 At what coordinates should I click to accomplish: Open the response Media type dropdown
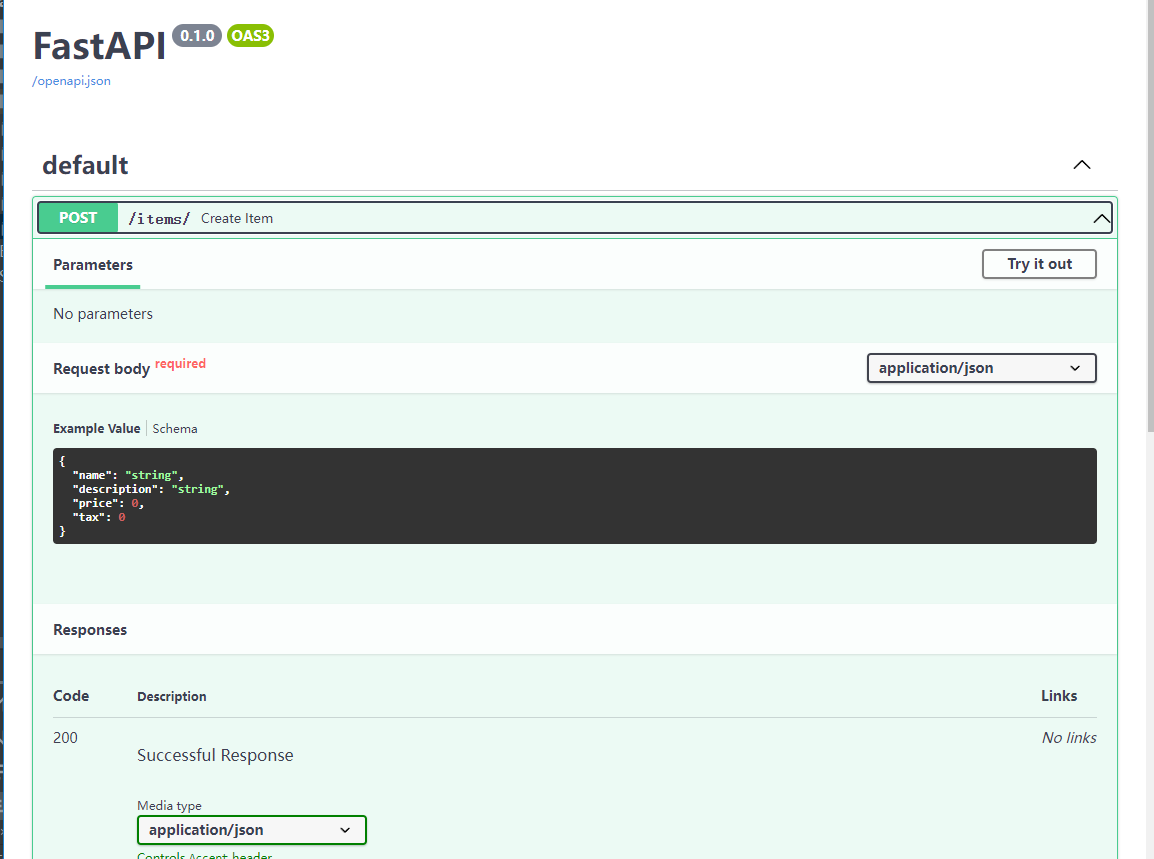tap(252, 830)
